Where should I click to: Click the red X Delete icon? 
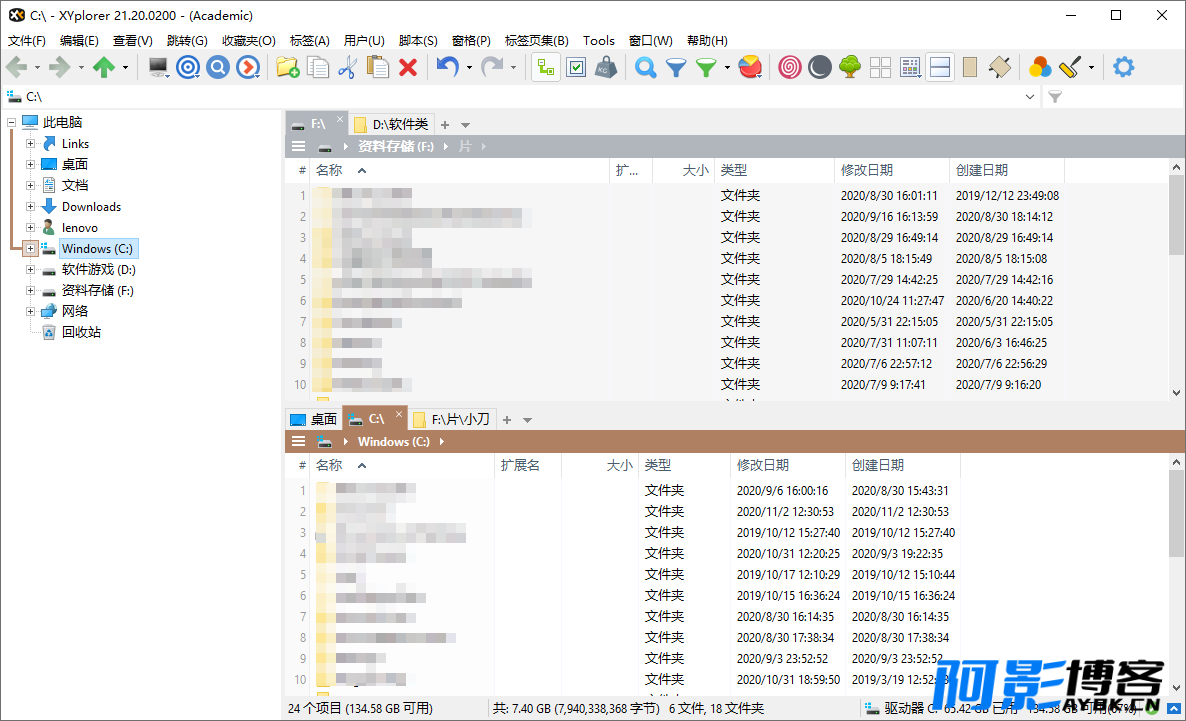click(x=408, y=68)
